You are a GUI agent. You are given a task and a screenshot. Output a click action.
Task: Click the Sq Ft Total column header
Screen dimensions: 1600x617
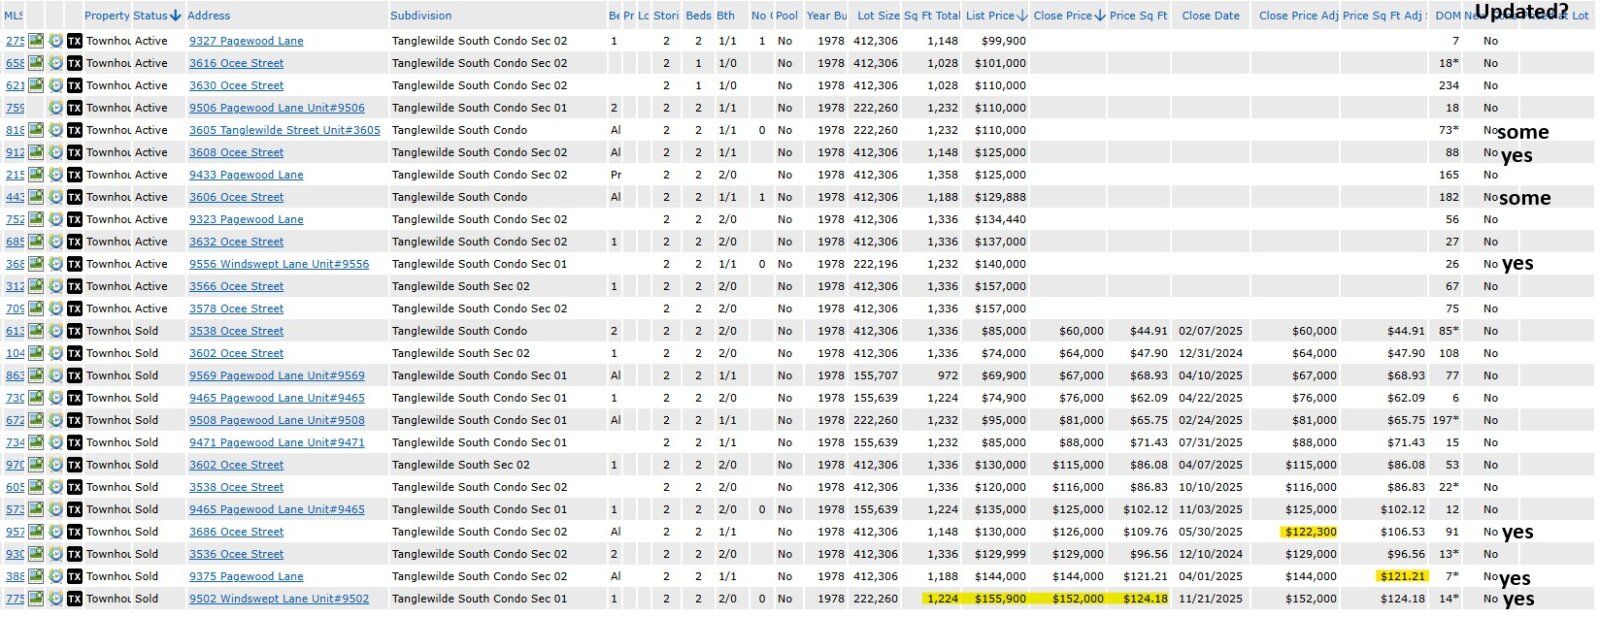pyautogui.click(x=931, y=16)
